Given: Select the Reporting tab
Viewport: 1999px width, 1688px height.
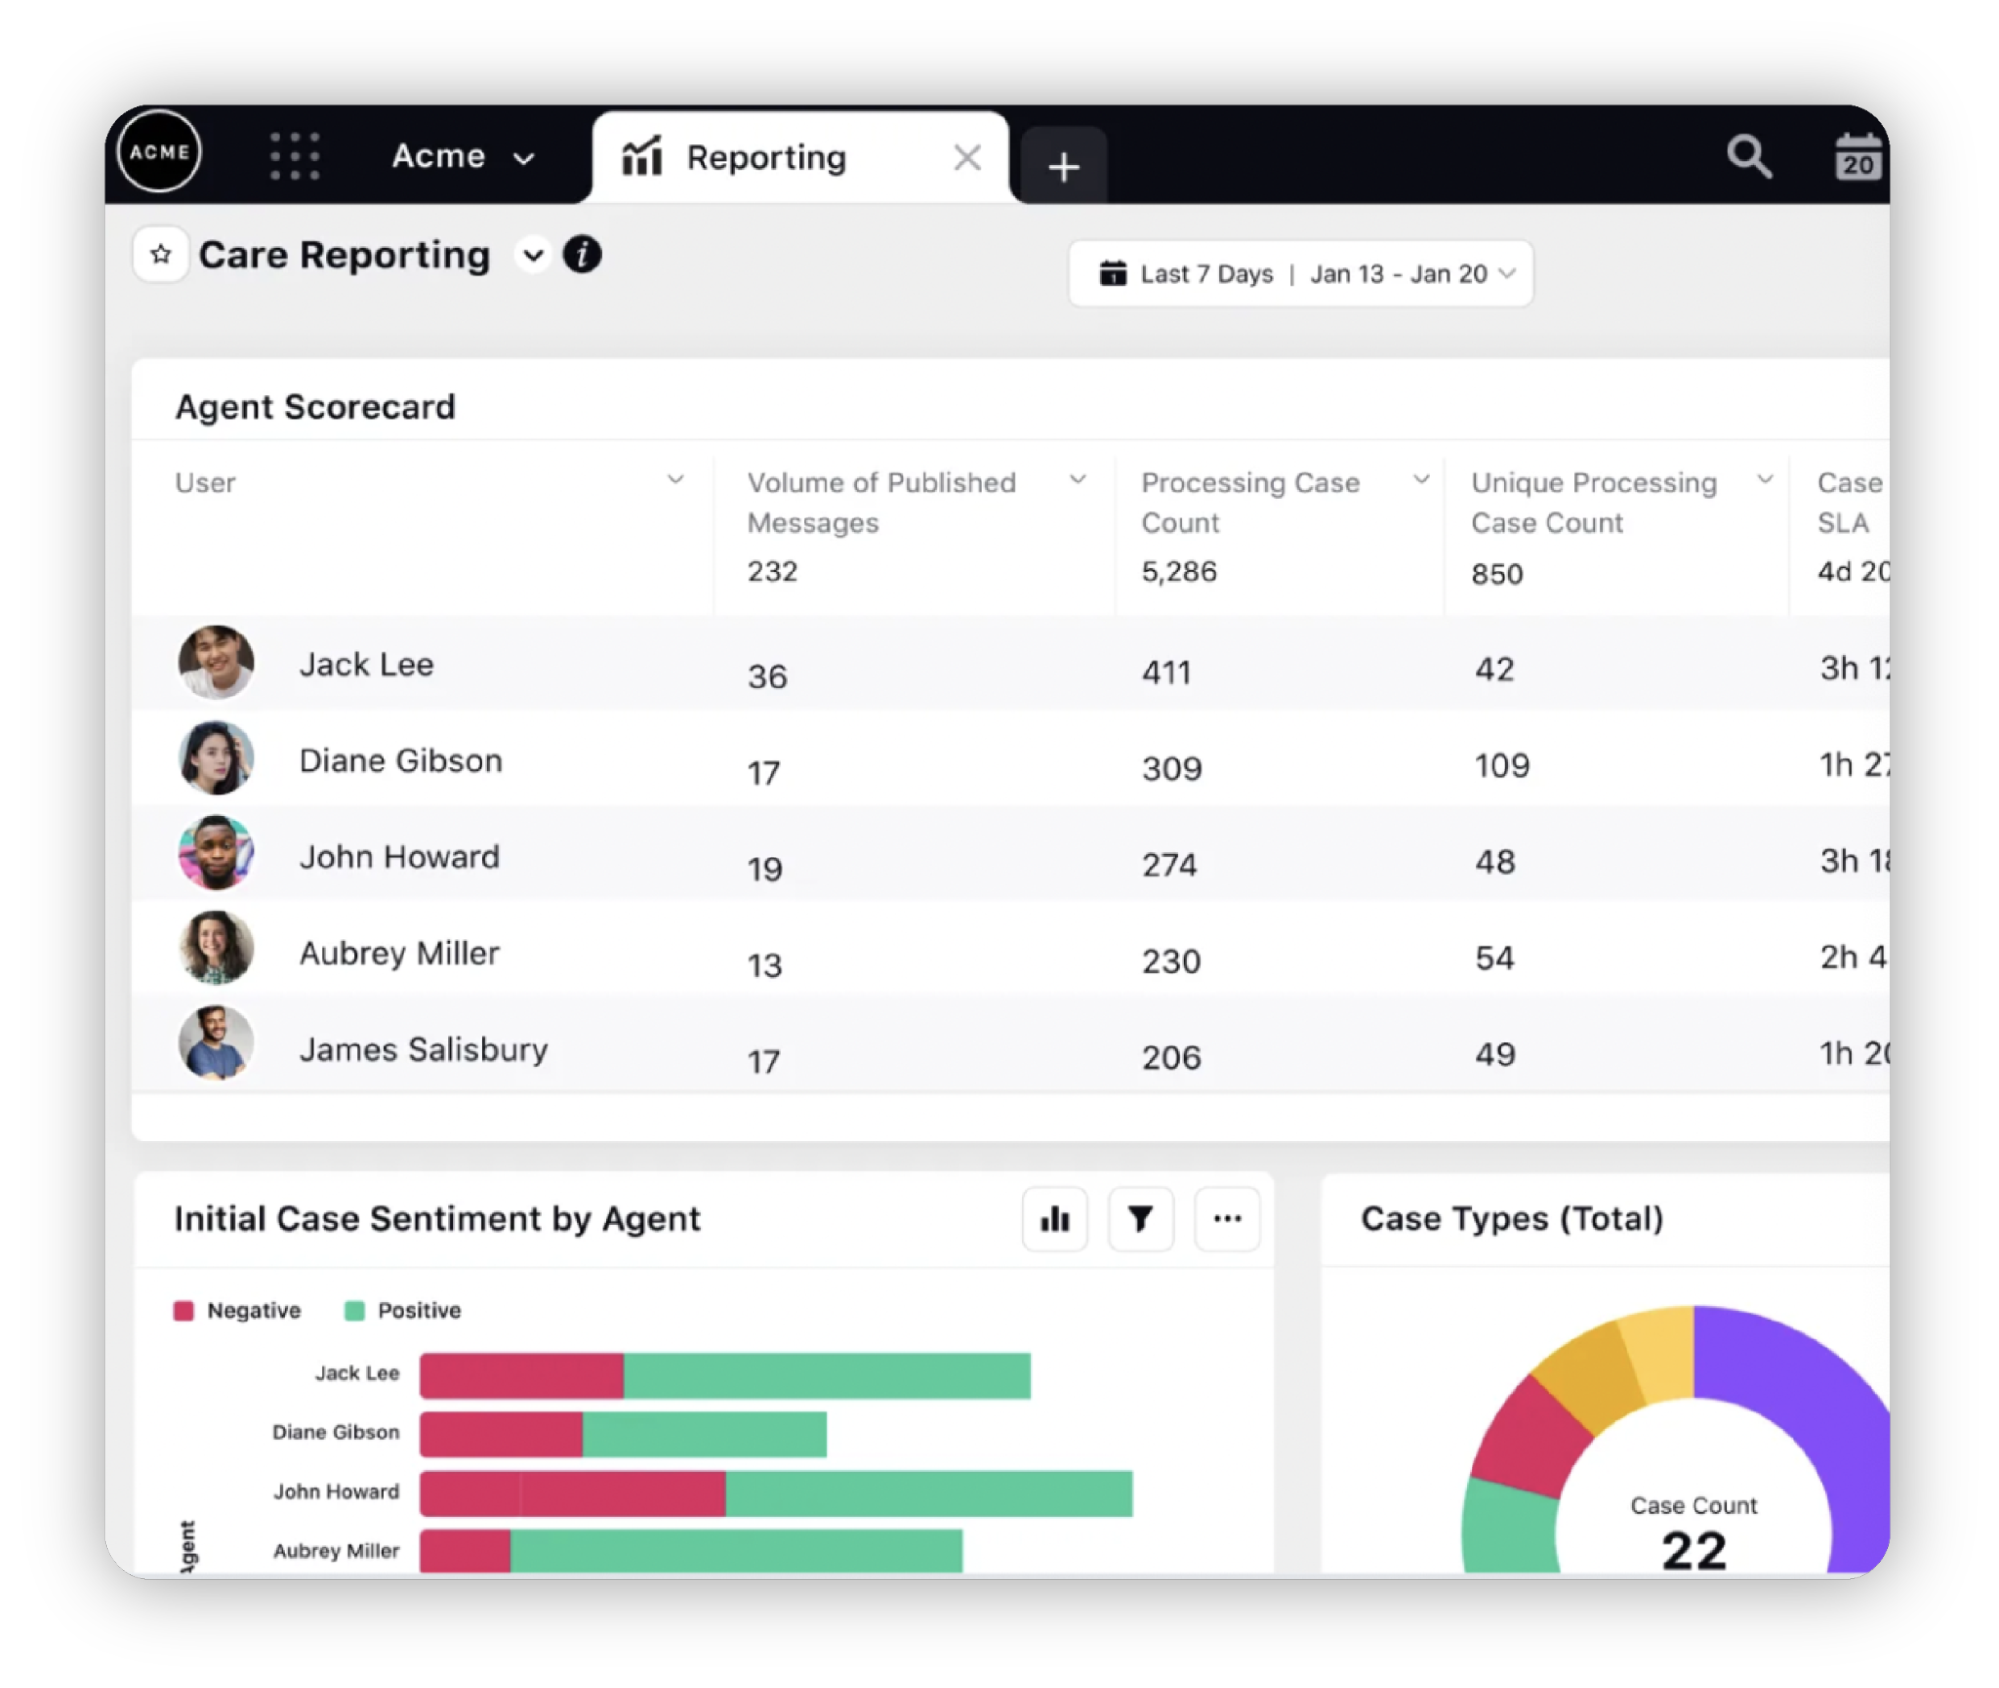Looking at the screenshot, I should point(765,158).
